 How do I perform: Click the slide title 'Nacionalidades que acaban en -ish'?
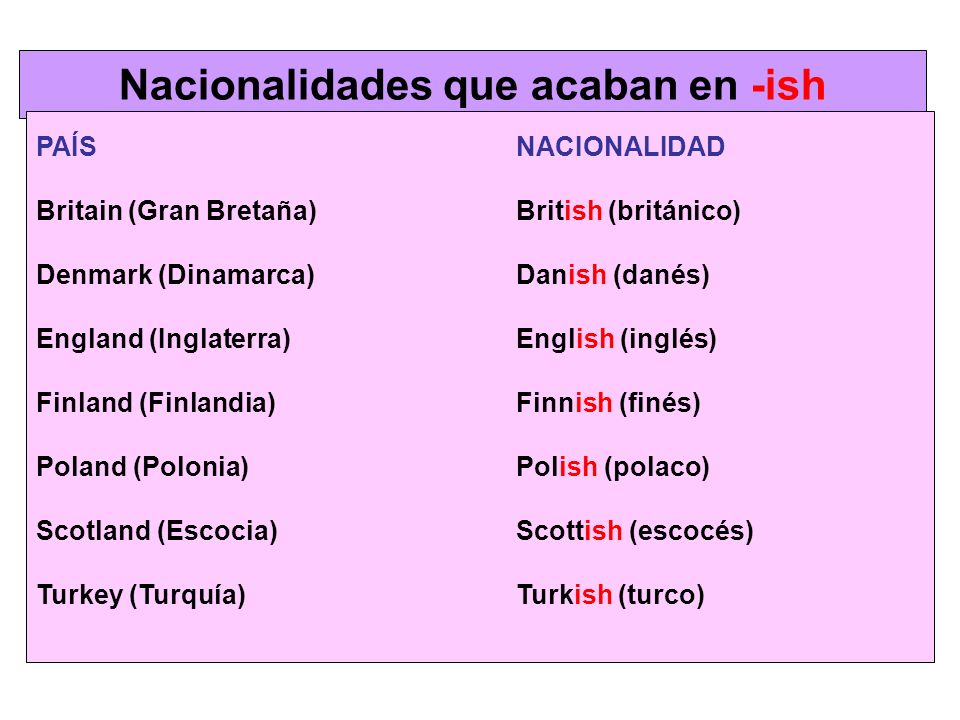coord(472,85)
